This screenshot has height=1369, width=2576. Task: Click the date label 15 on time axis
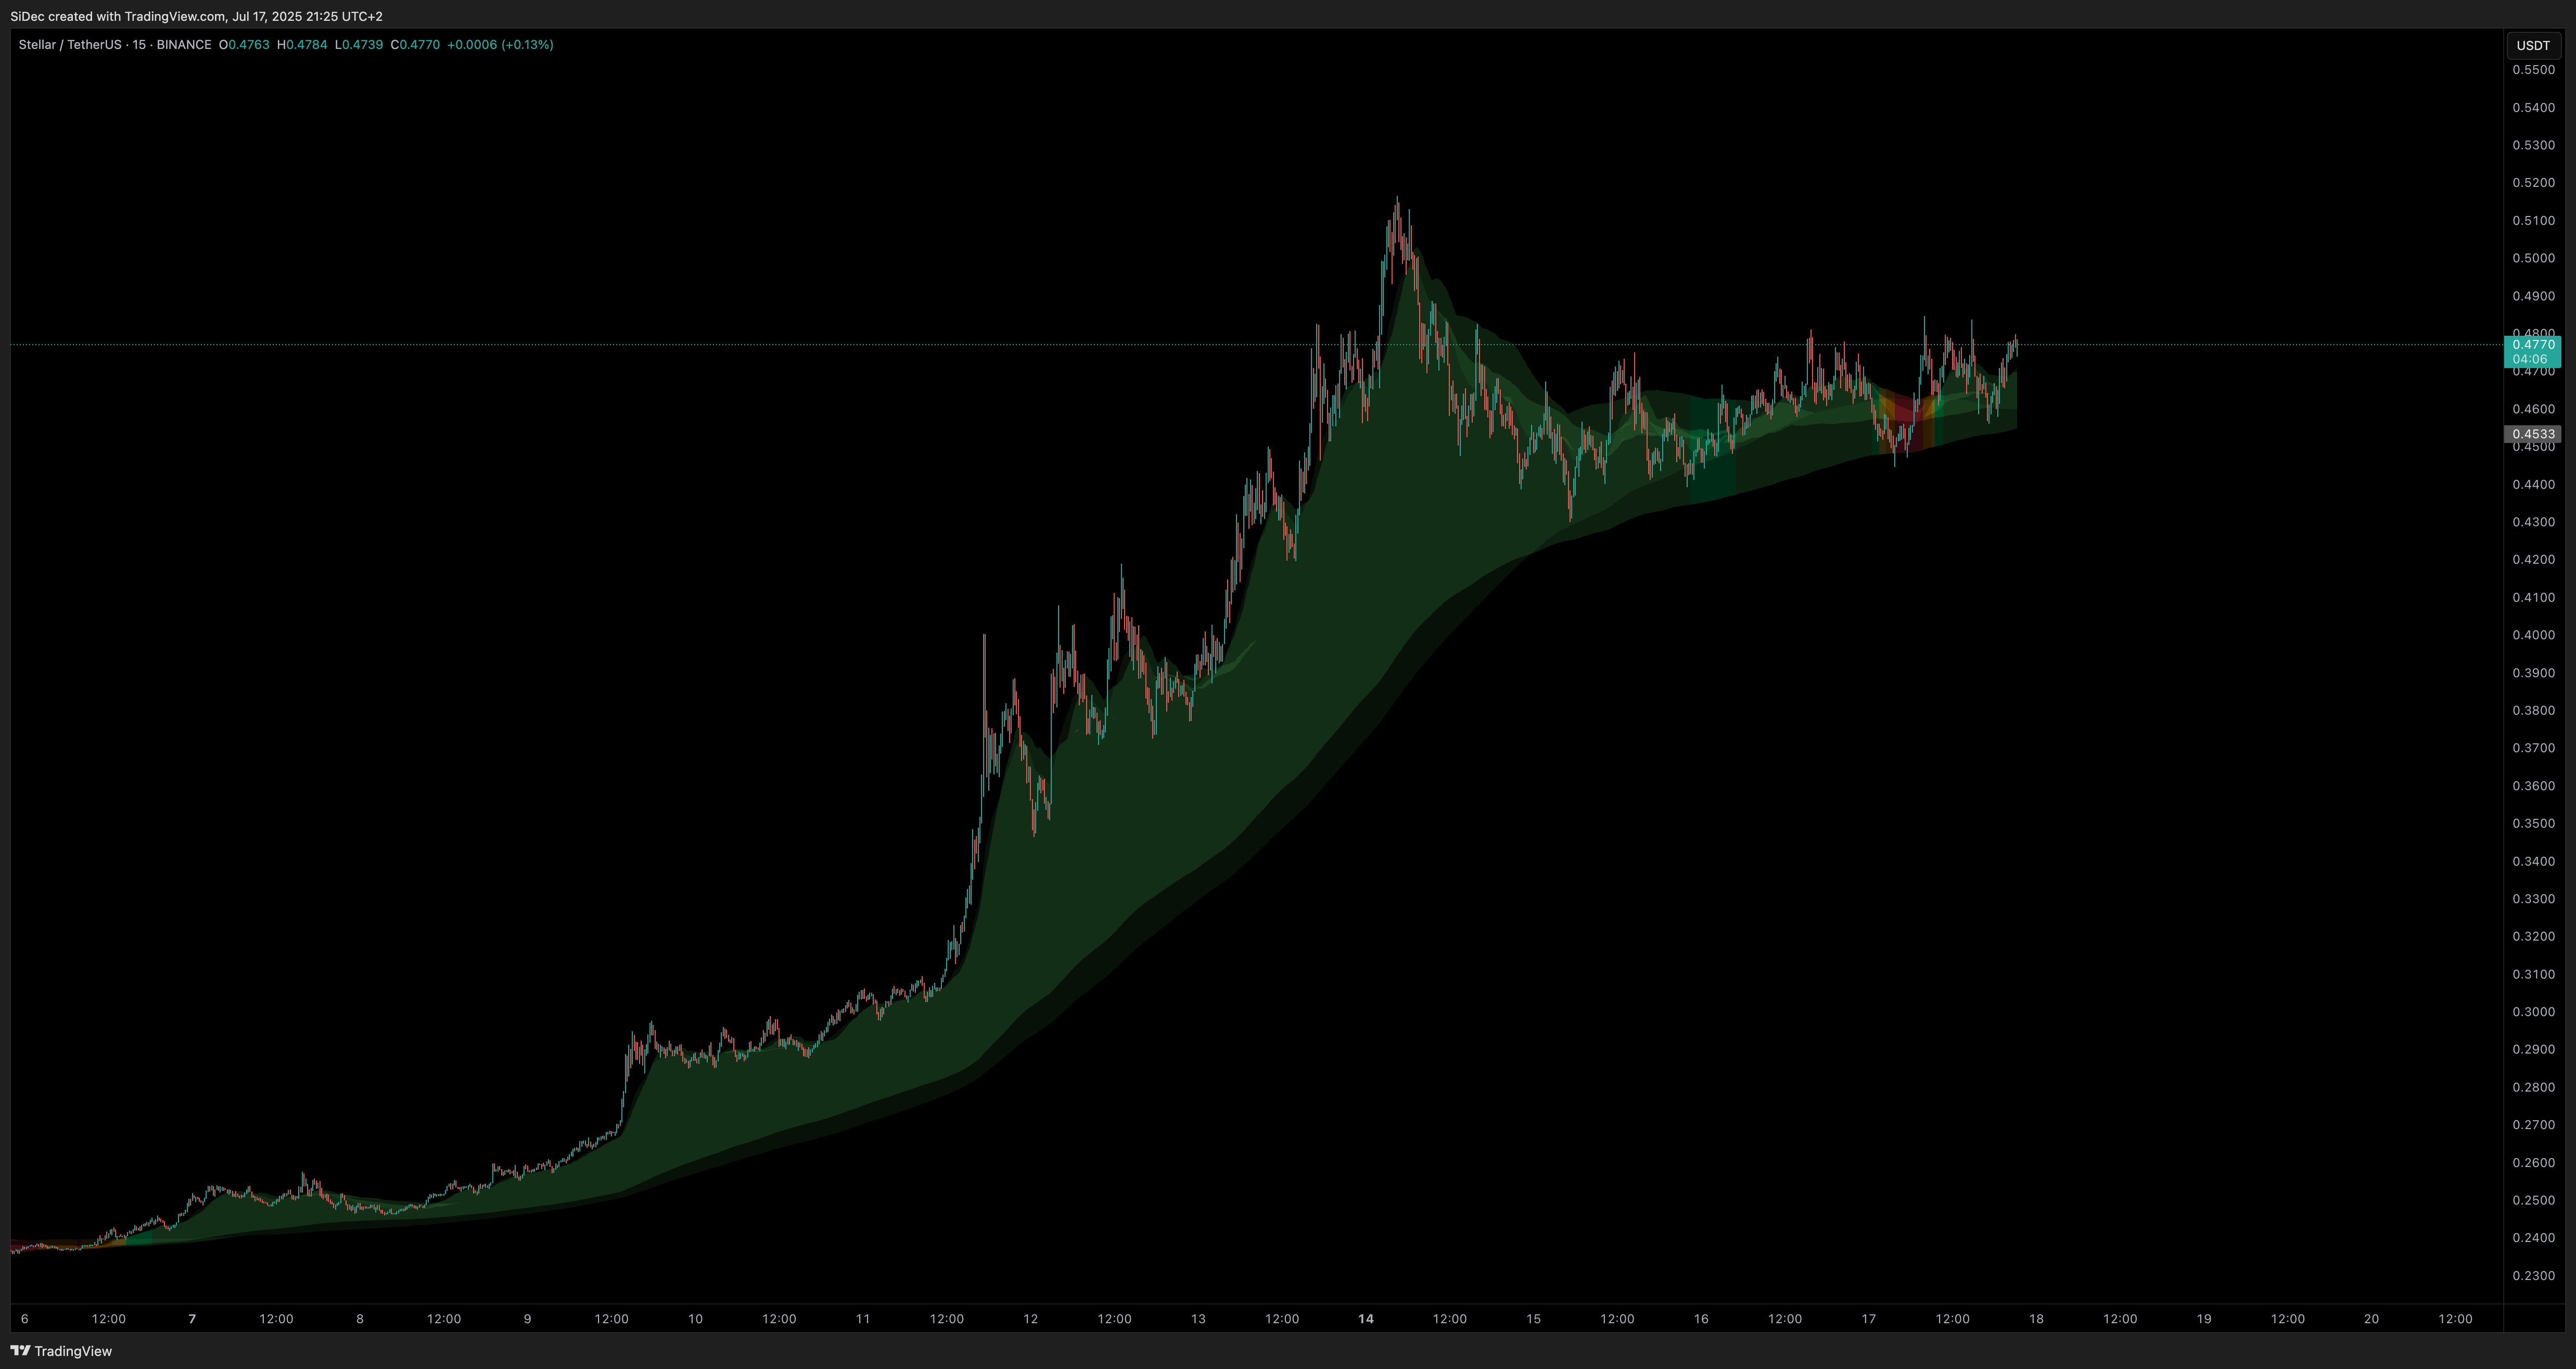1533,1319
